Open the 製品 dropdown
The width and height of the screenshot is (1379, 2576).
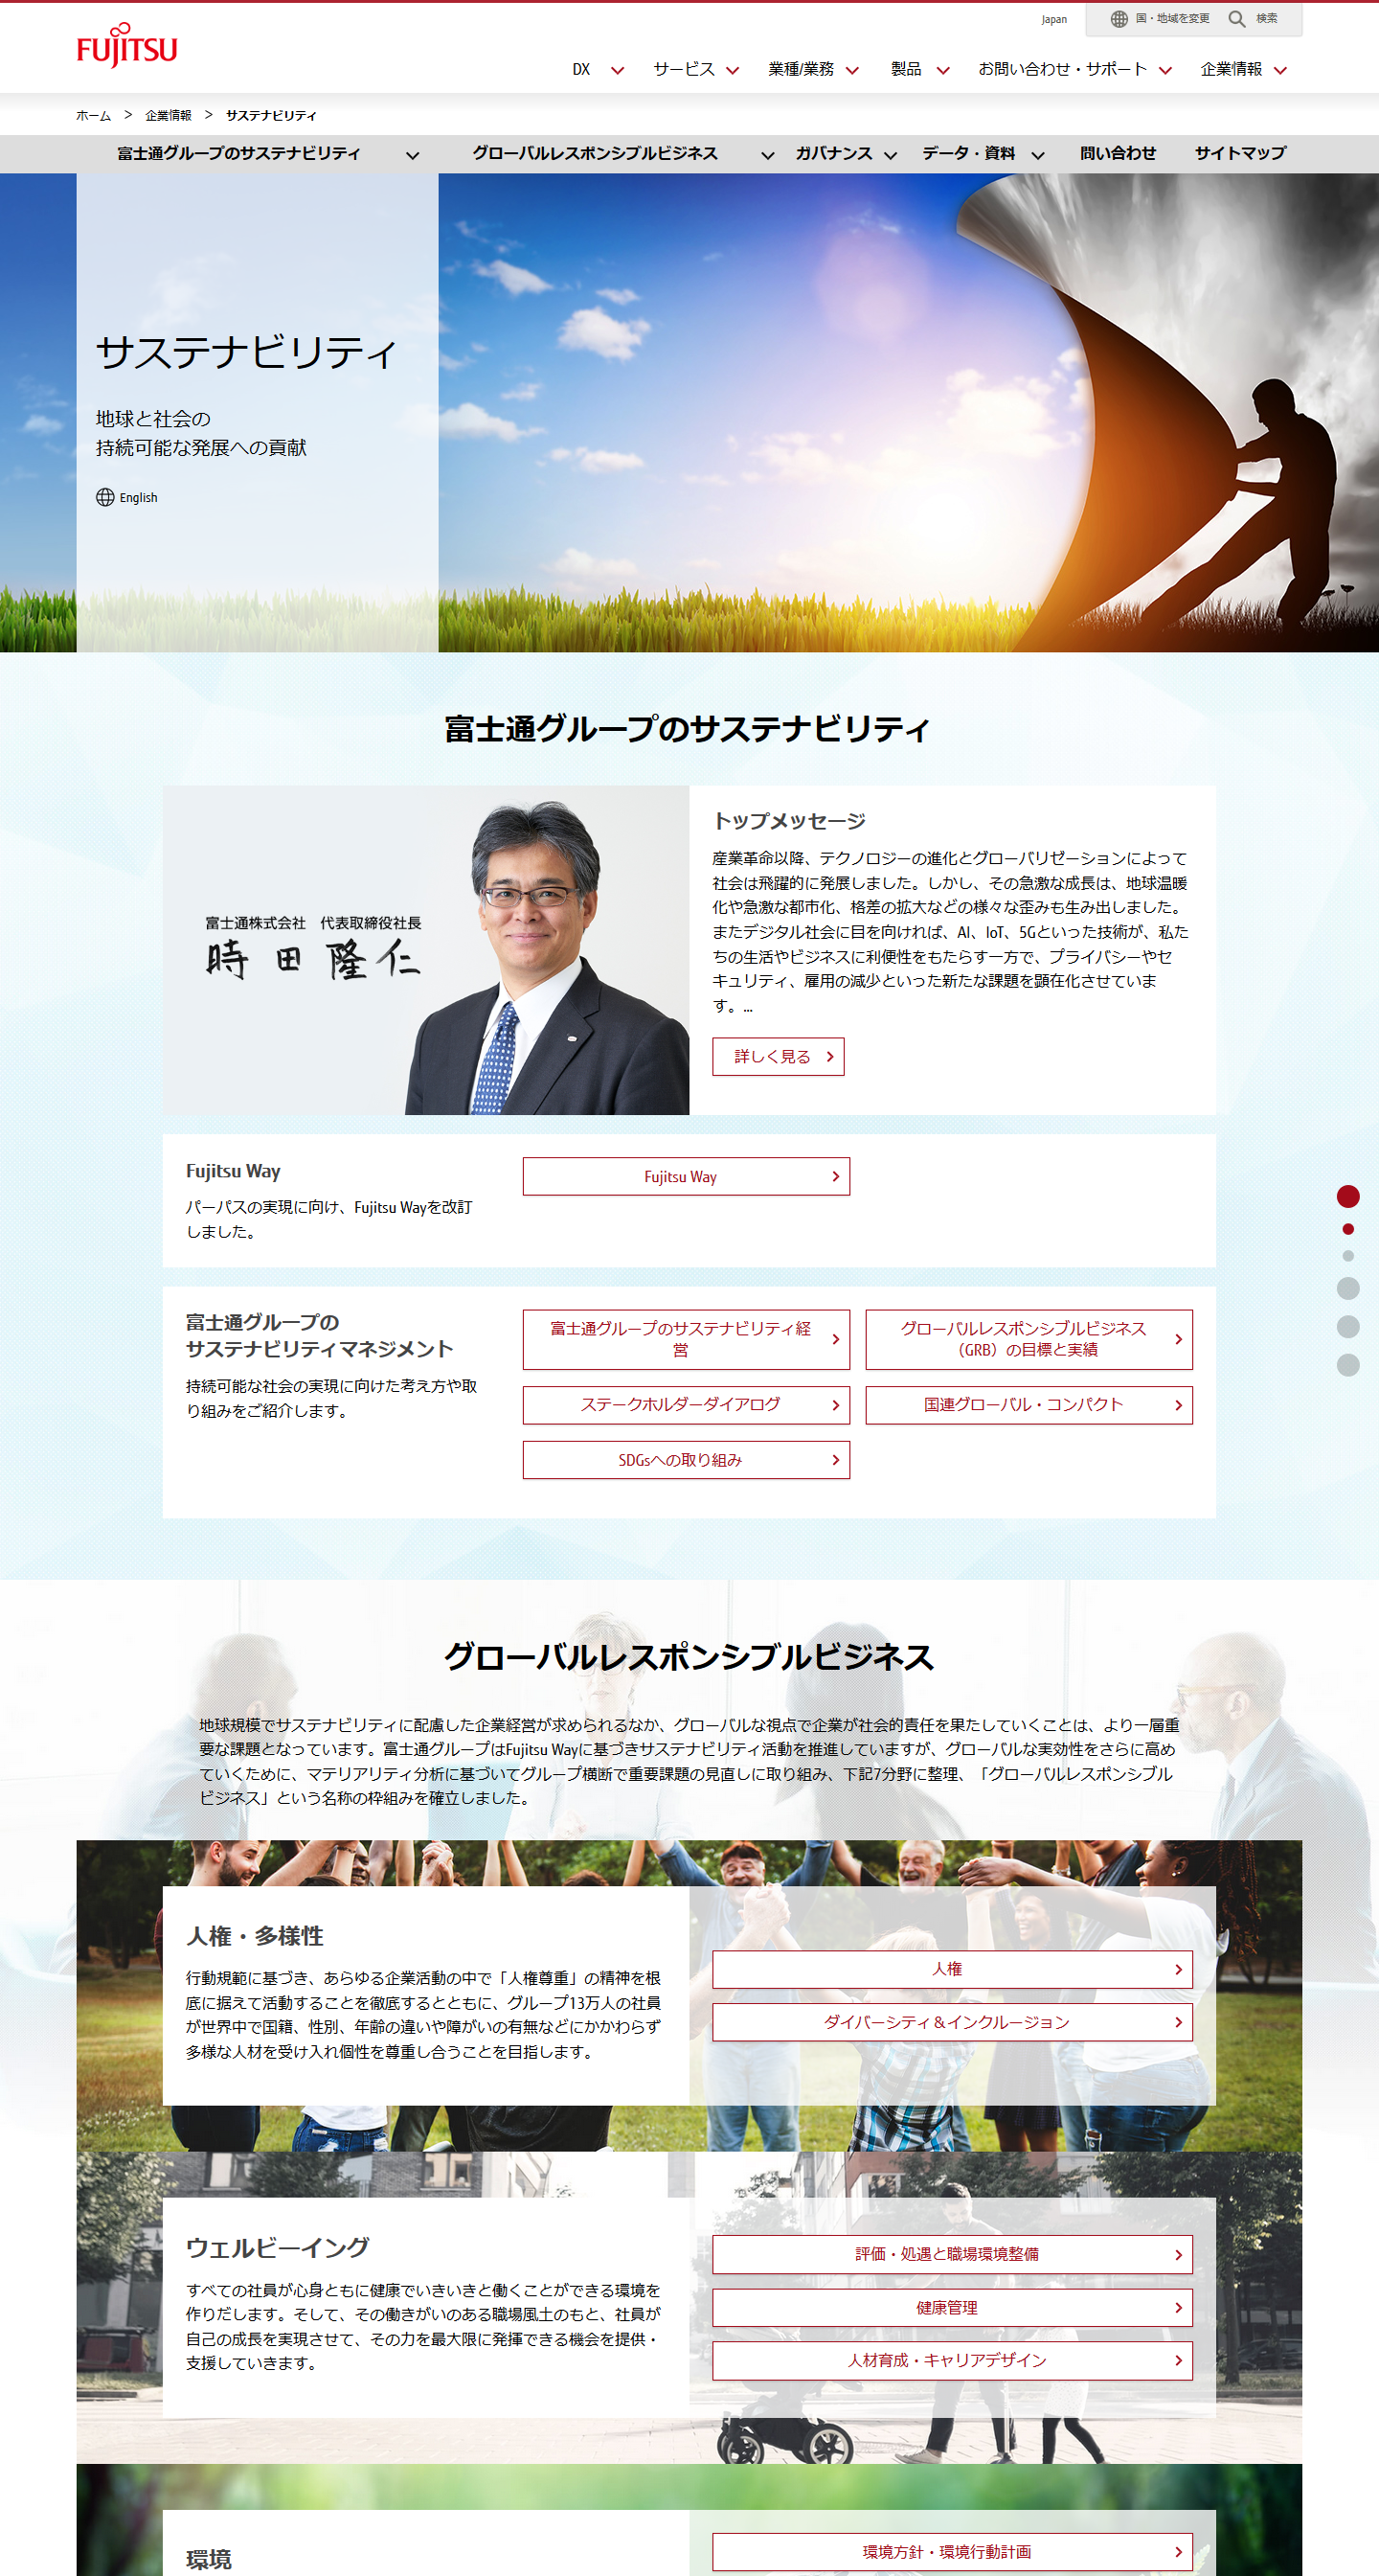click(x=920, y=69)
